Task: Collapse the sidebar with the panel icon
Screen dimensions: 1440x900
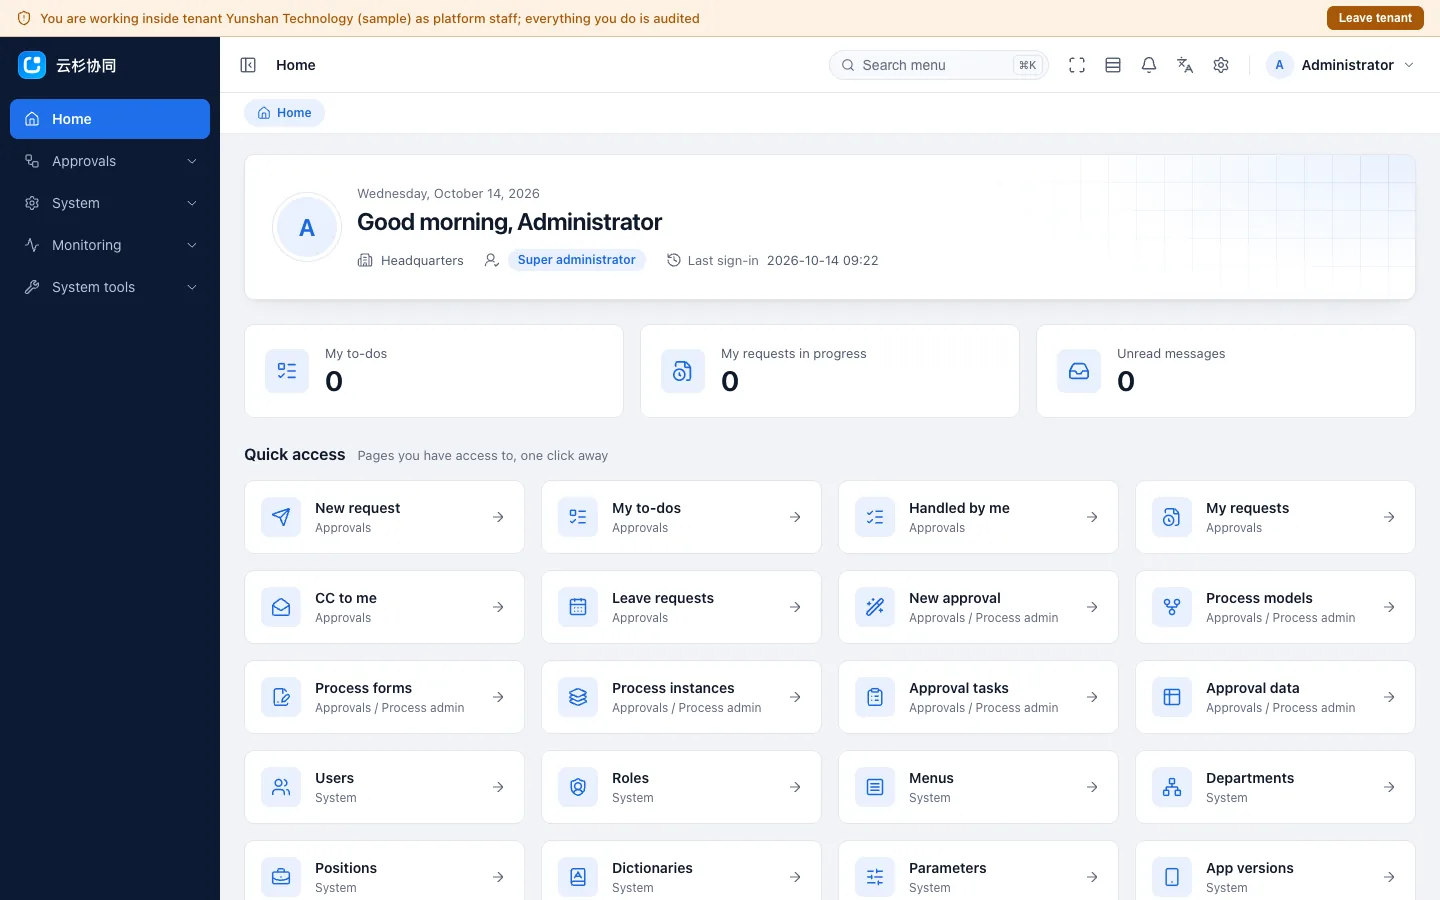Action: click(248, 65)
